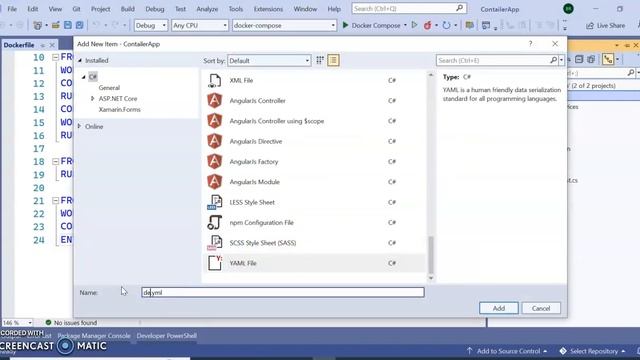Open the Git menu

(76, 9)
